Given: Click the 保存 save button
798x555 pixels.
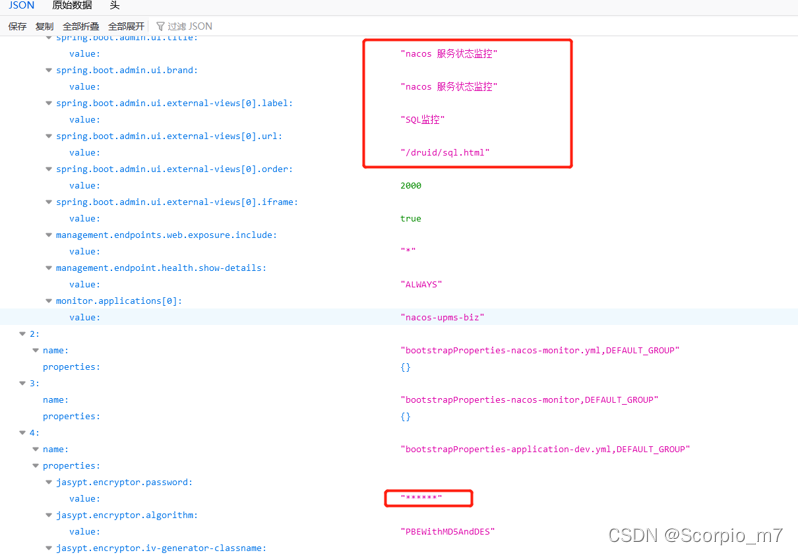Looking at the screenshot, I should pyautogui.click(x=17, y=26).
